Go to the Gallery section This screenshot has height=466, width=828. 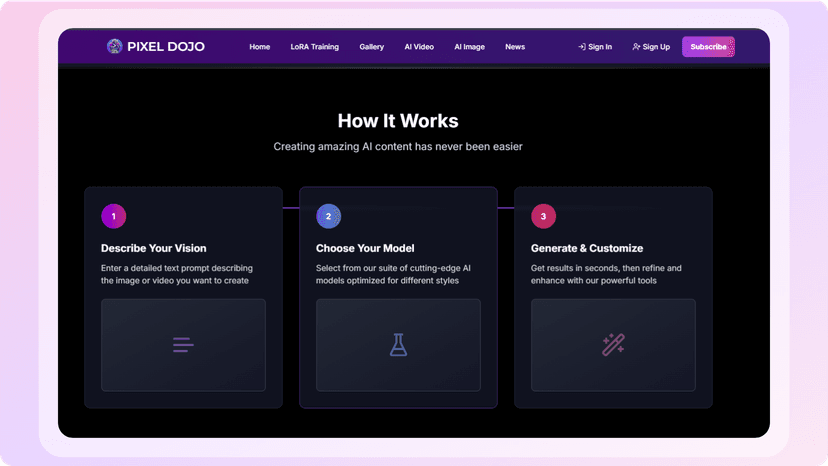[x=371, y=47]
